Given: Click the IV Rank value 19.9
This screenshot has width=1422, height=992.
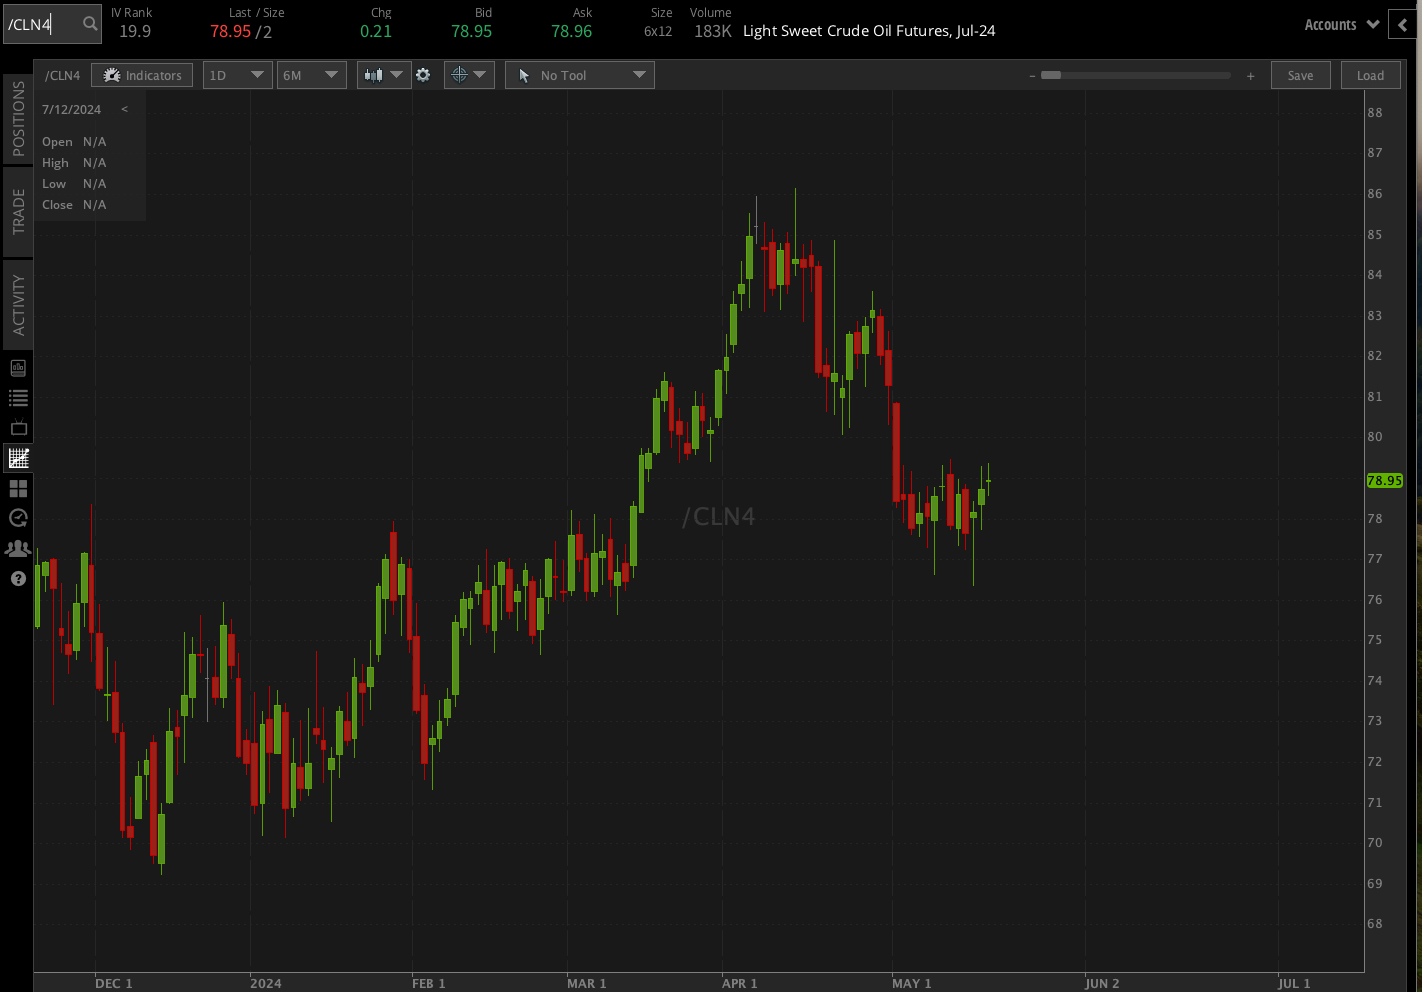Looking at the screenshot, I should click(x=135, y=31).
